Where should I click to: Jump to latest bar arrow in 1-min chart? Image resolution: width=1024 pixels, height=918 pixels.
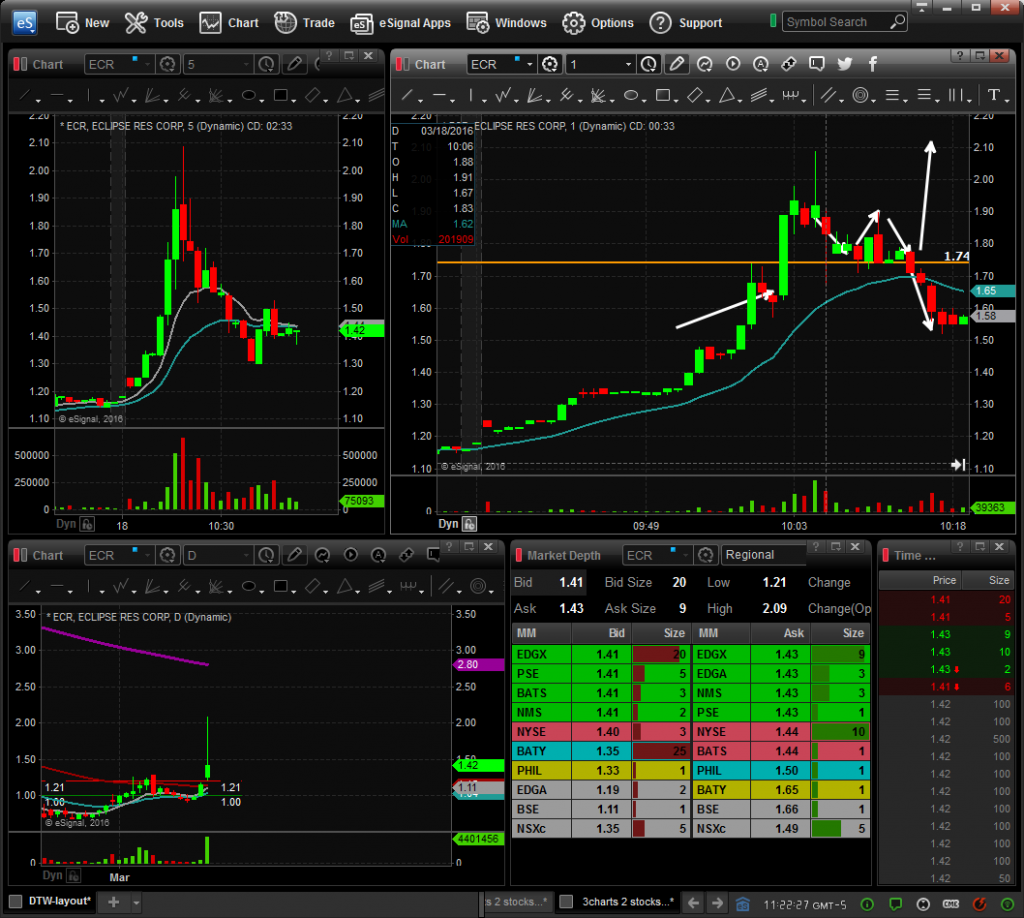[x=958, y=464]
